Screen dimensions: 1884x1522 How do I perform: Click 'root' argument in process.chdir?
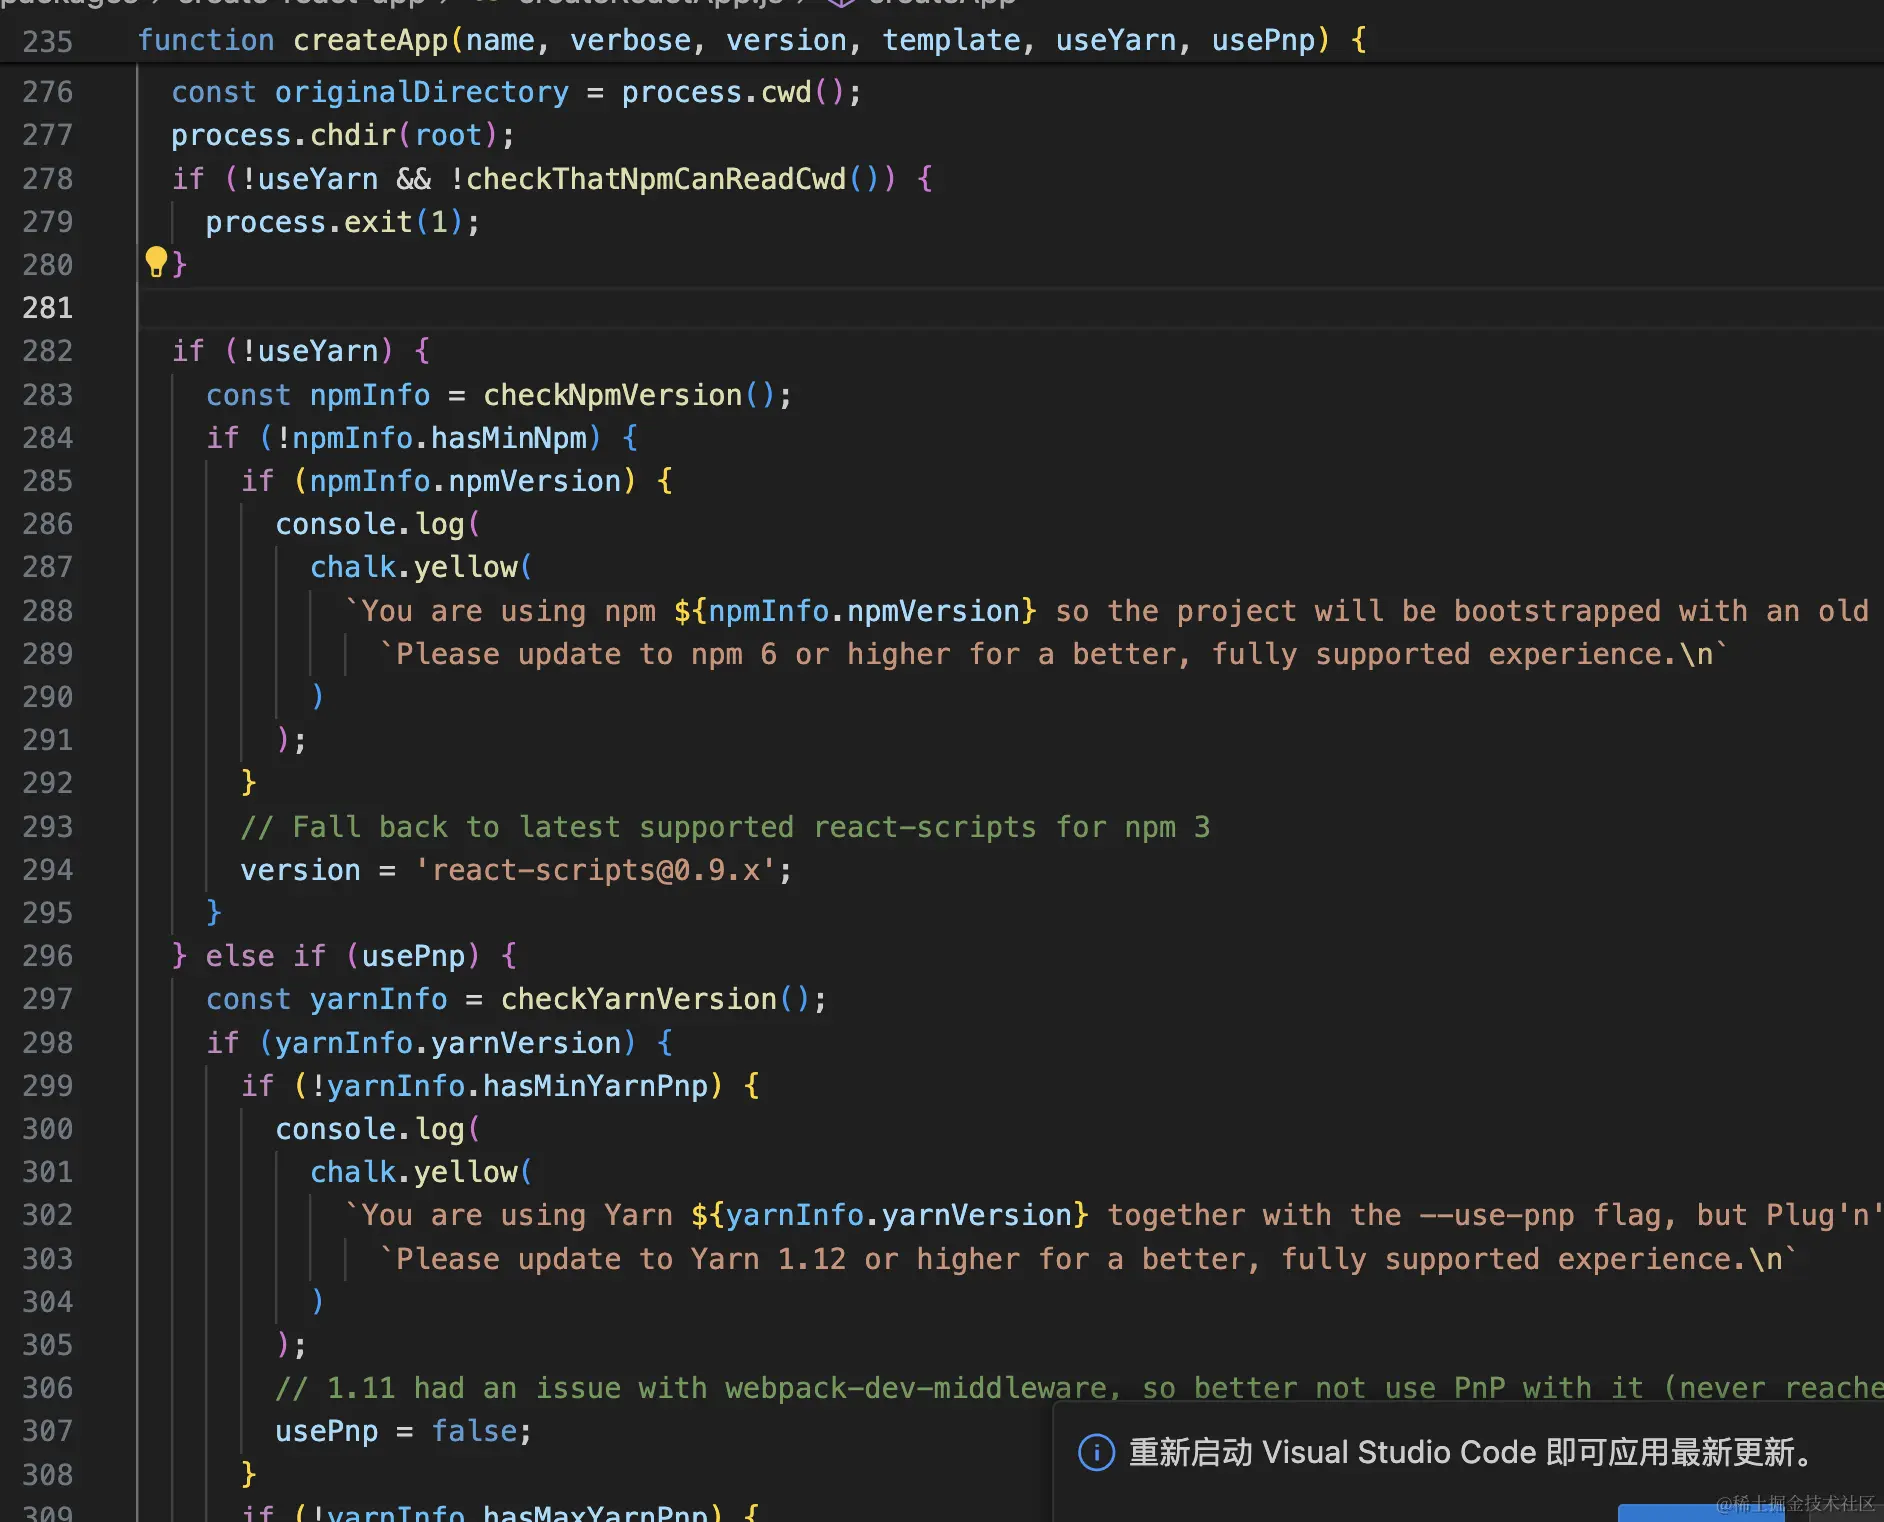click(x=449, y=135)
